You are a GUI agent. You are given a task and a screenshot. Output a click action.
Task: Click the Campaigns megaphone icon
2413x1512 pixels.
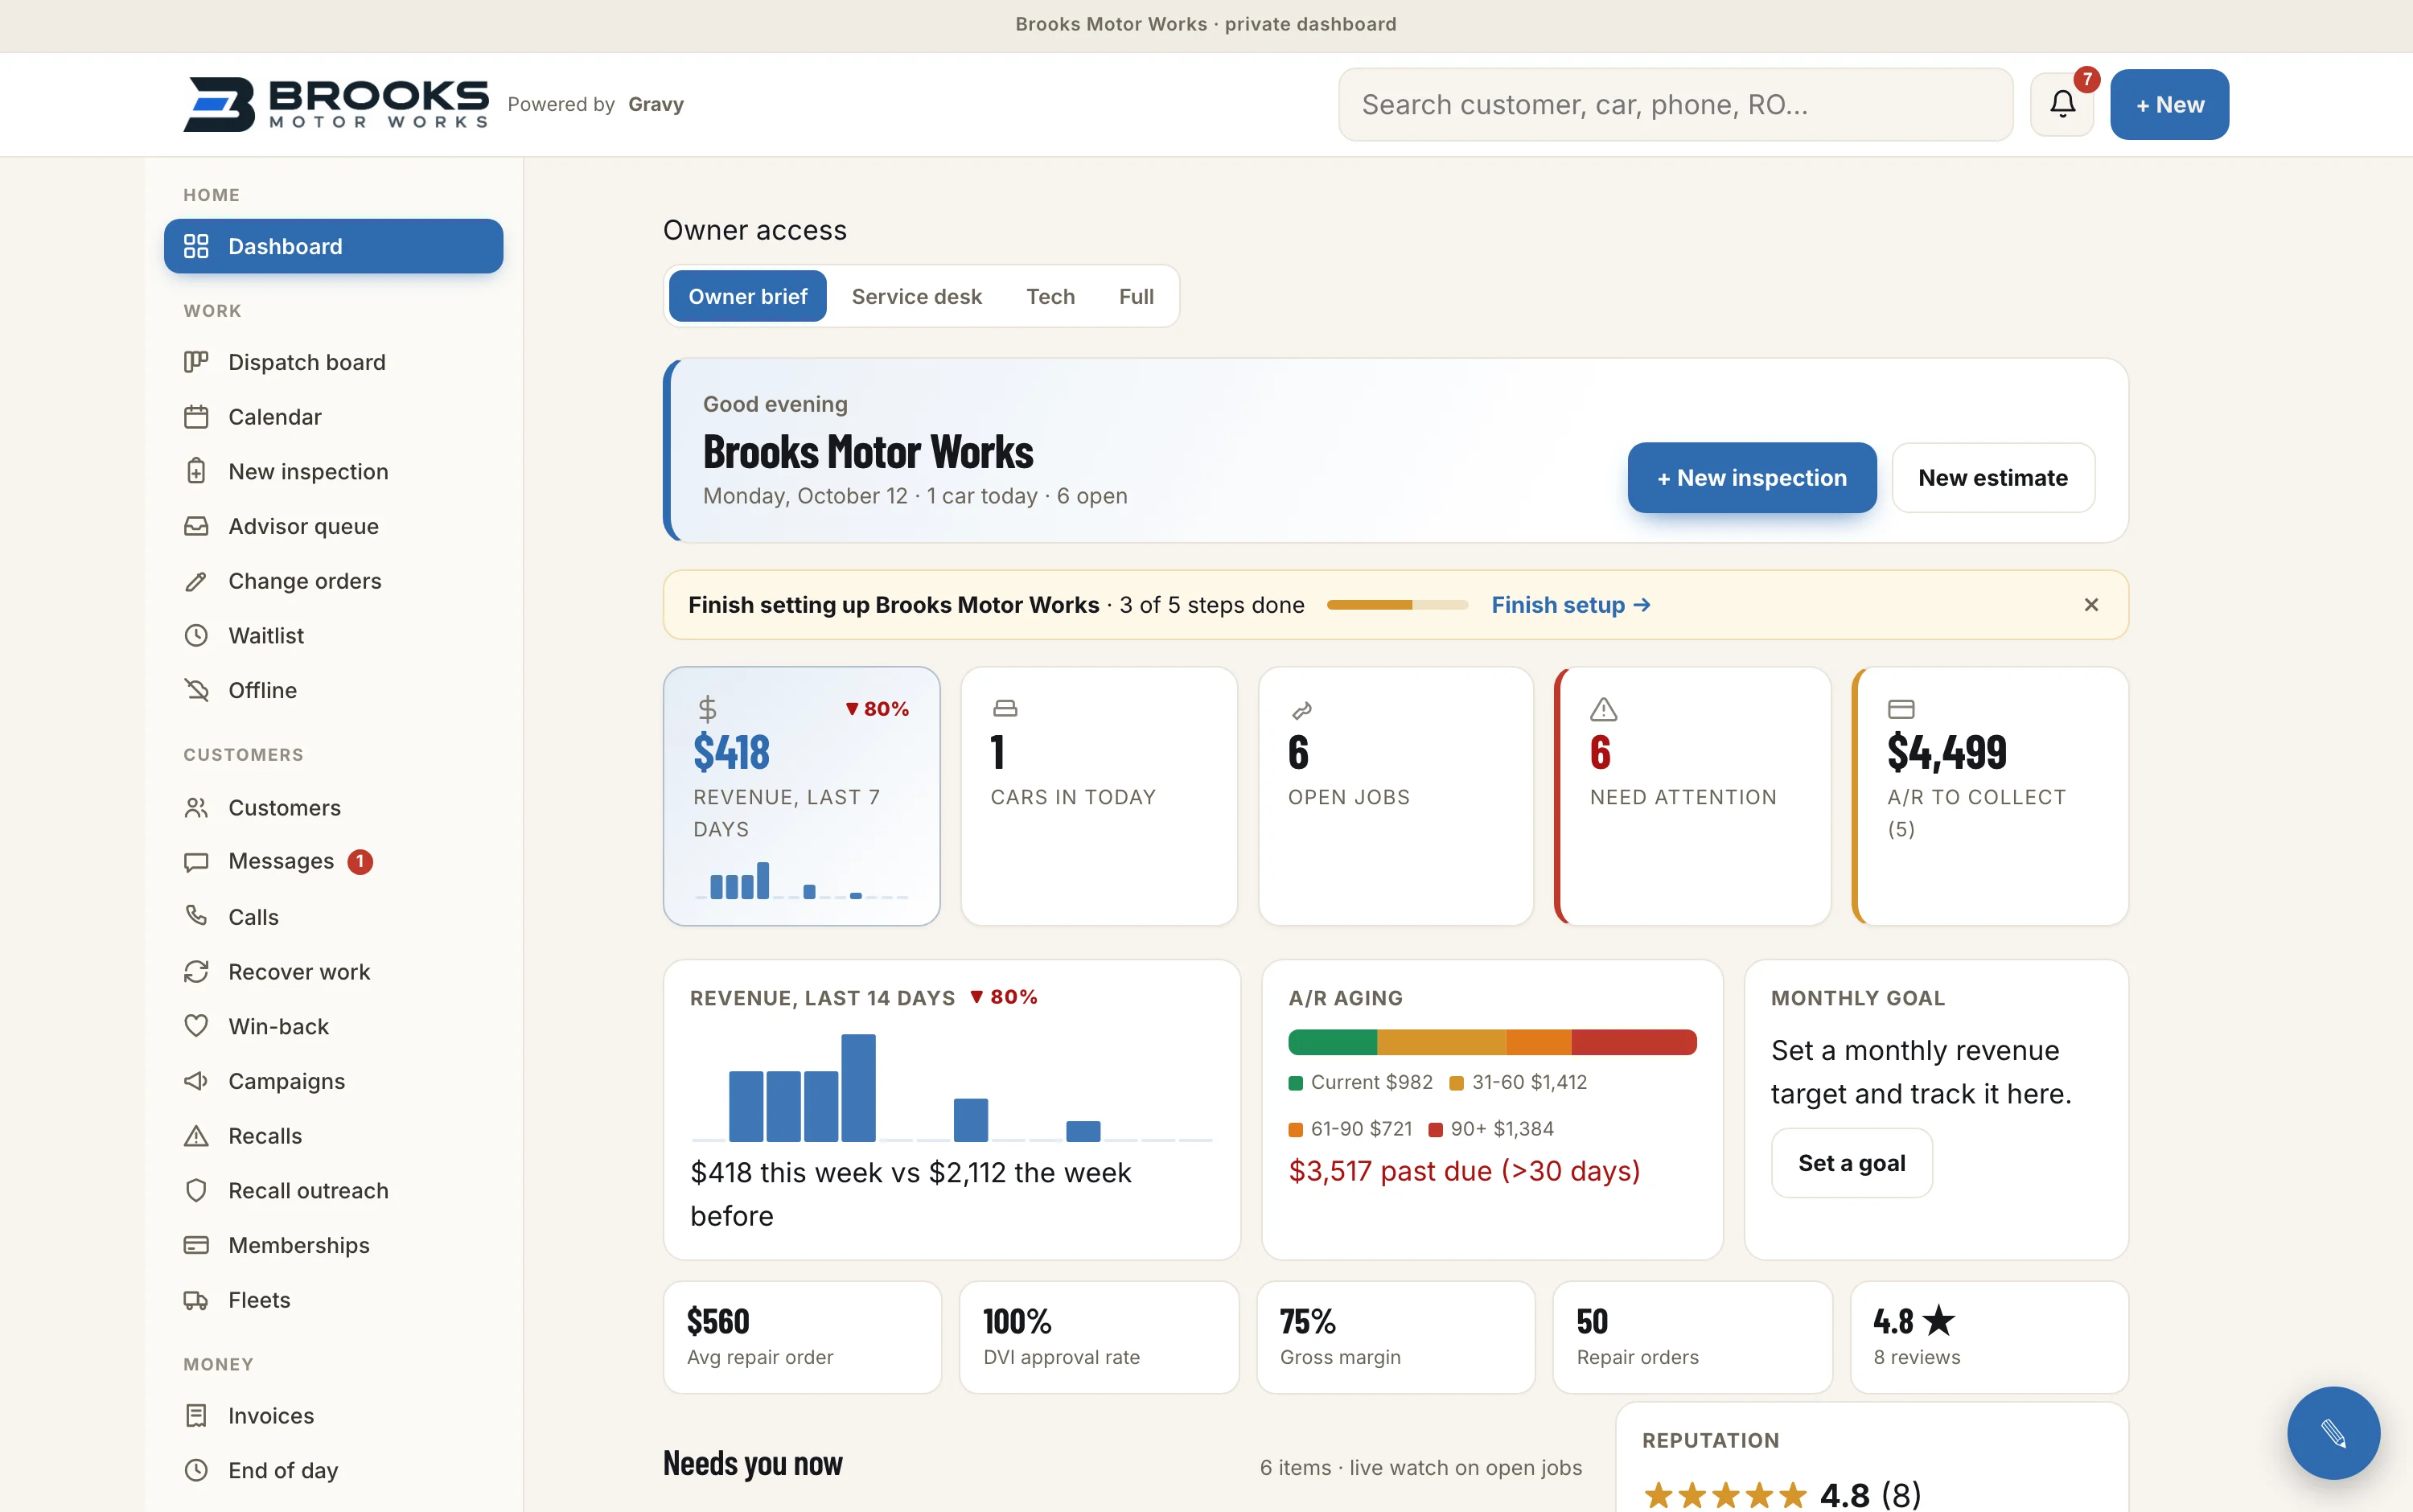pyautogui.click(x=196, y=1081)
